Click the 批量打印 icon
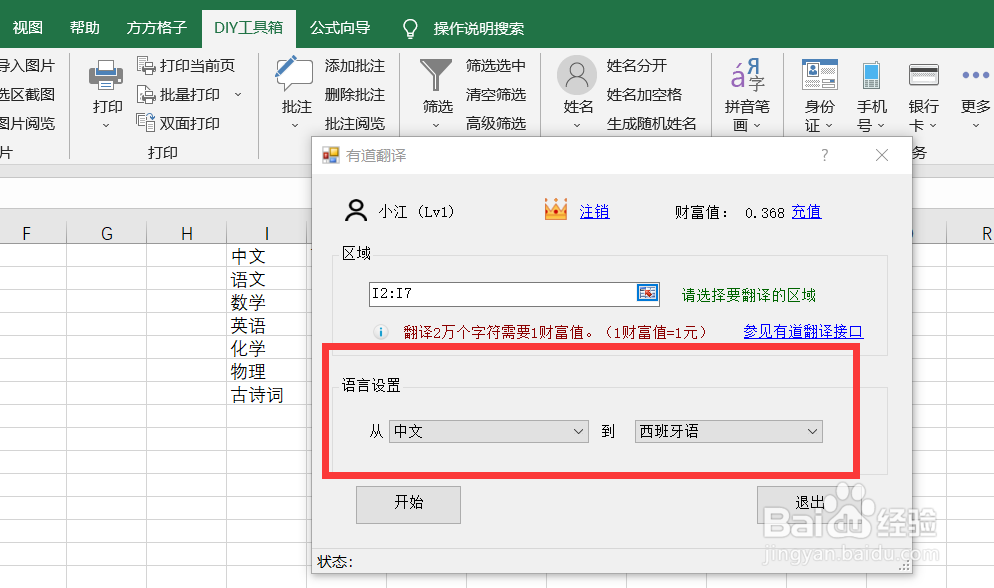Screen dimensions: 994x588 coord(146,94)
